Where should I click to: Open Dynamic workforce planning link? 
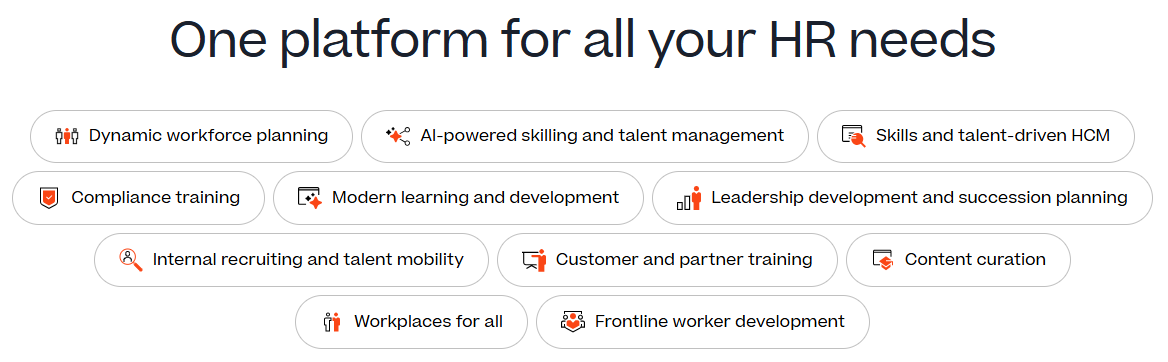click(191, 136)
